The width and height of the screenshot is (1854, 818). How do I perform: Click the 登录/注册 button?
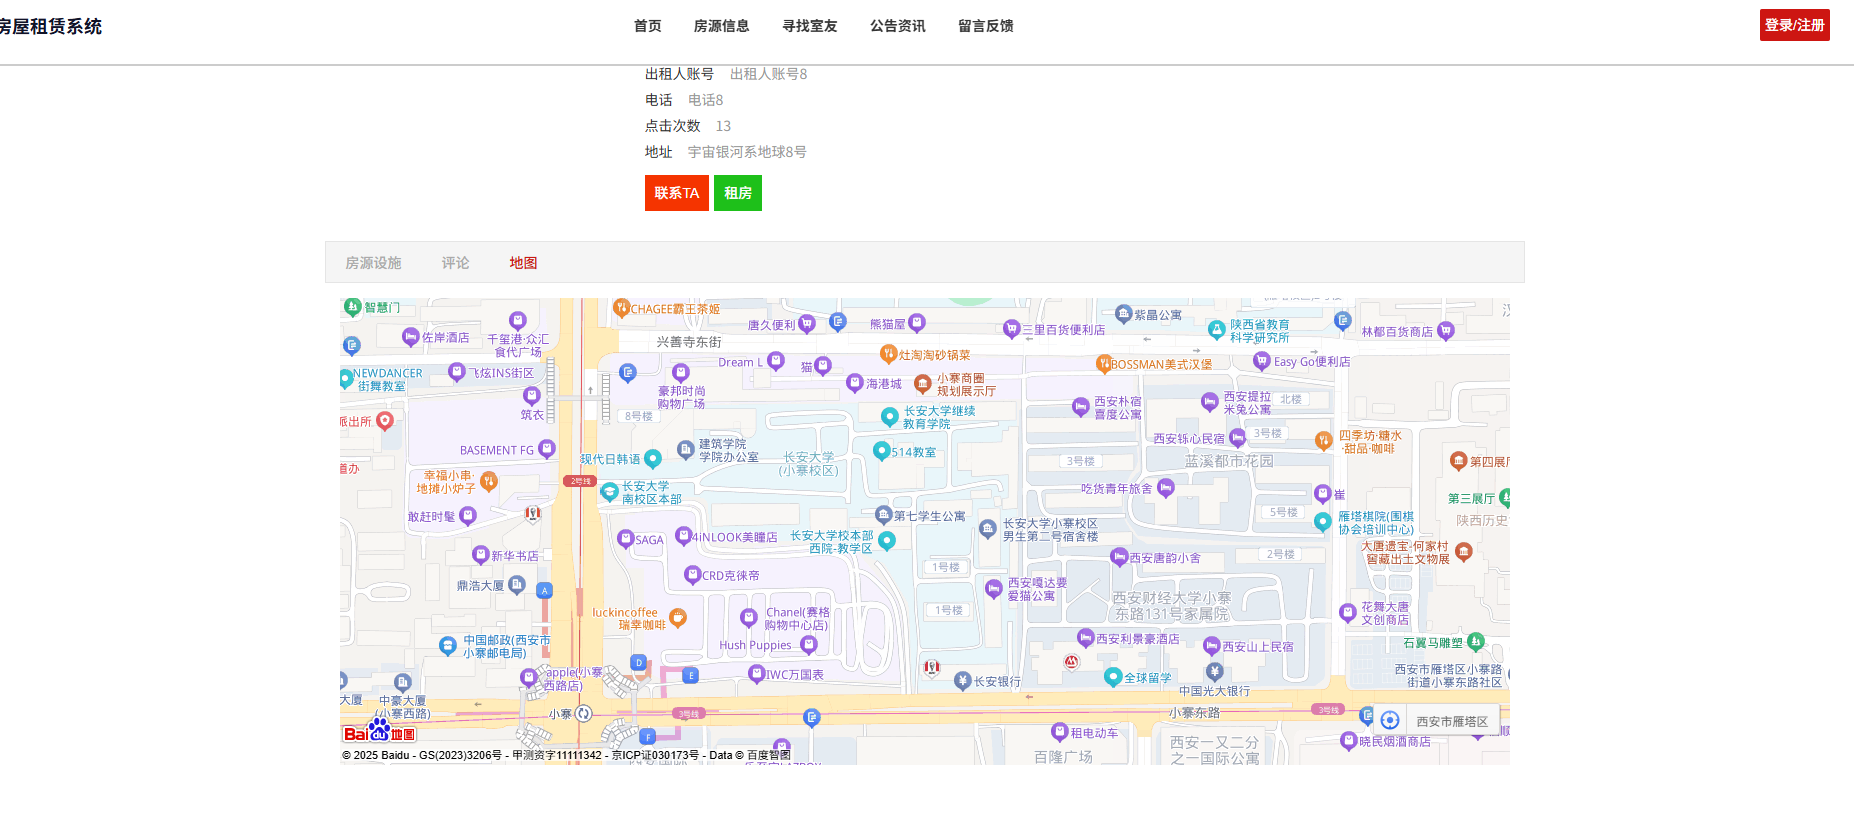pyautogui.click(x=1794, y=25)
